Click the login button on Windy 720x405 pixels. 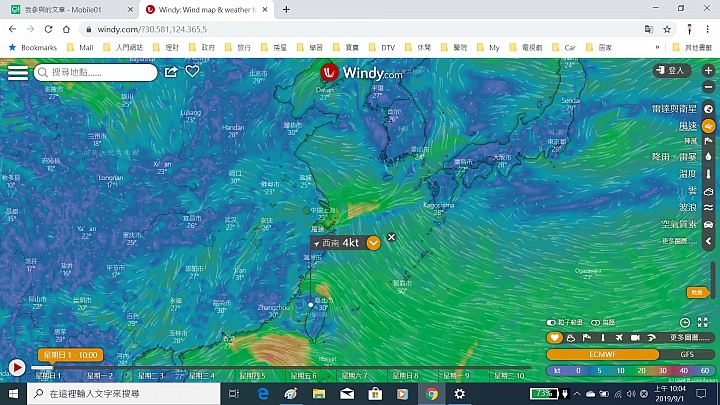(672, 70)
